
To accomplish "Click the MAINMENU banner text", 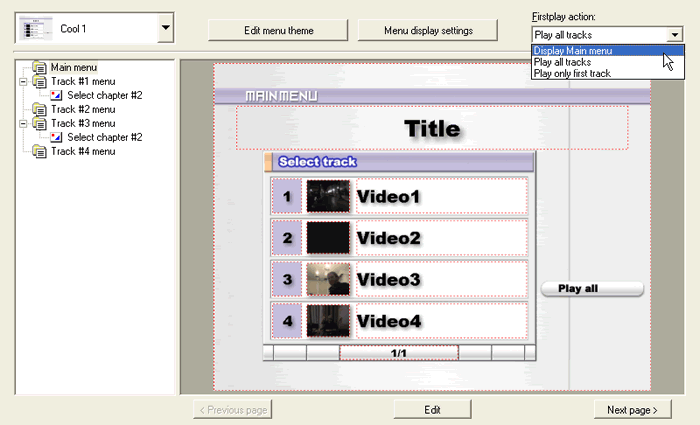I will click(281, 96).
